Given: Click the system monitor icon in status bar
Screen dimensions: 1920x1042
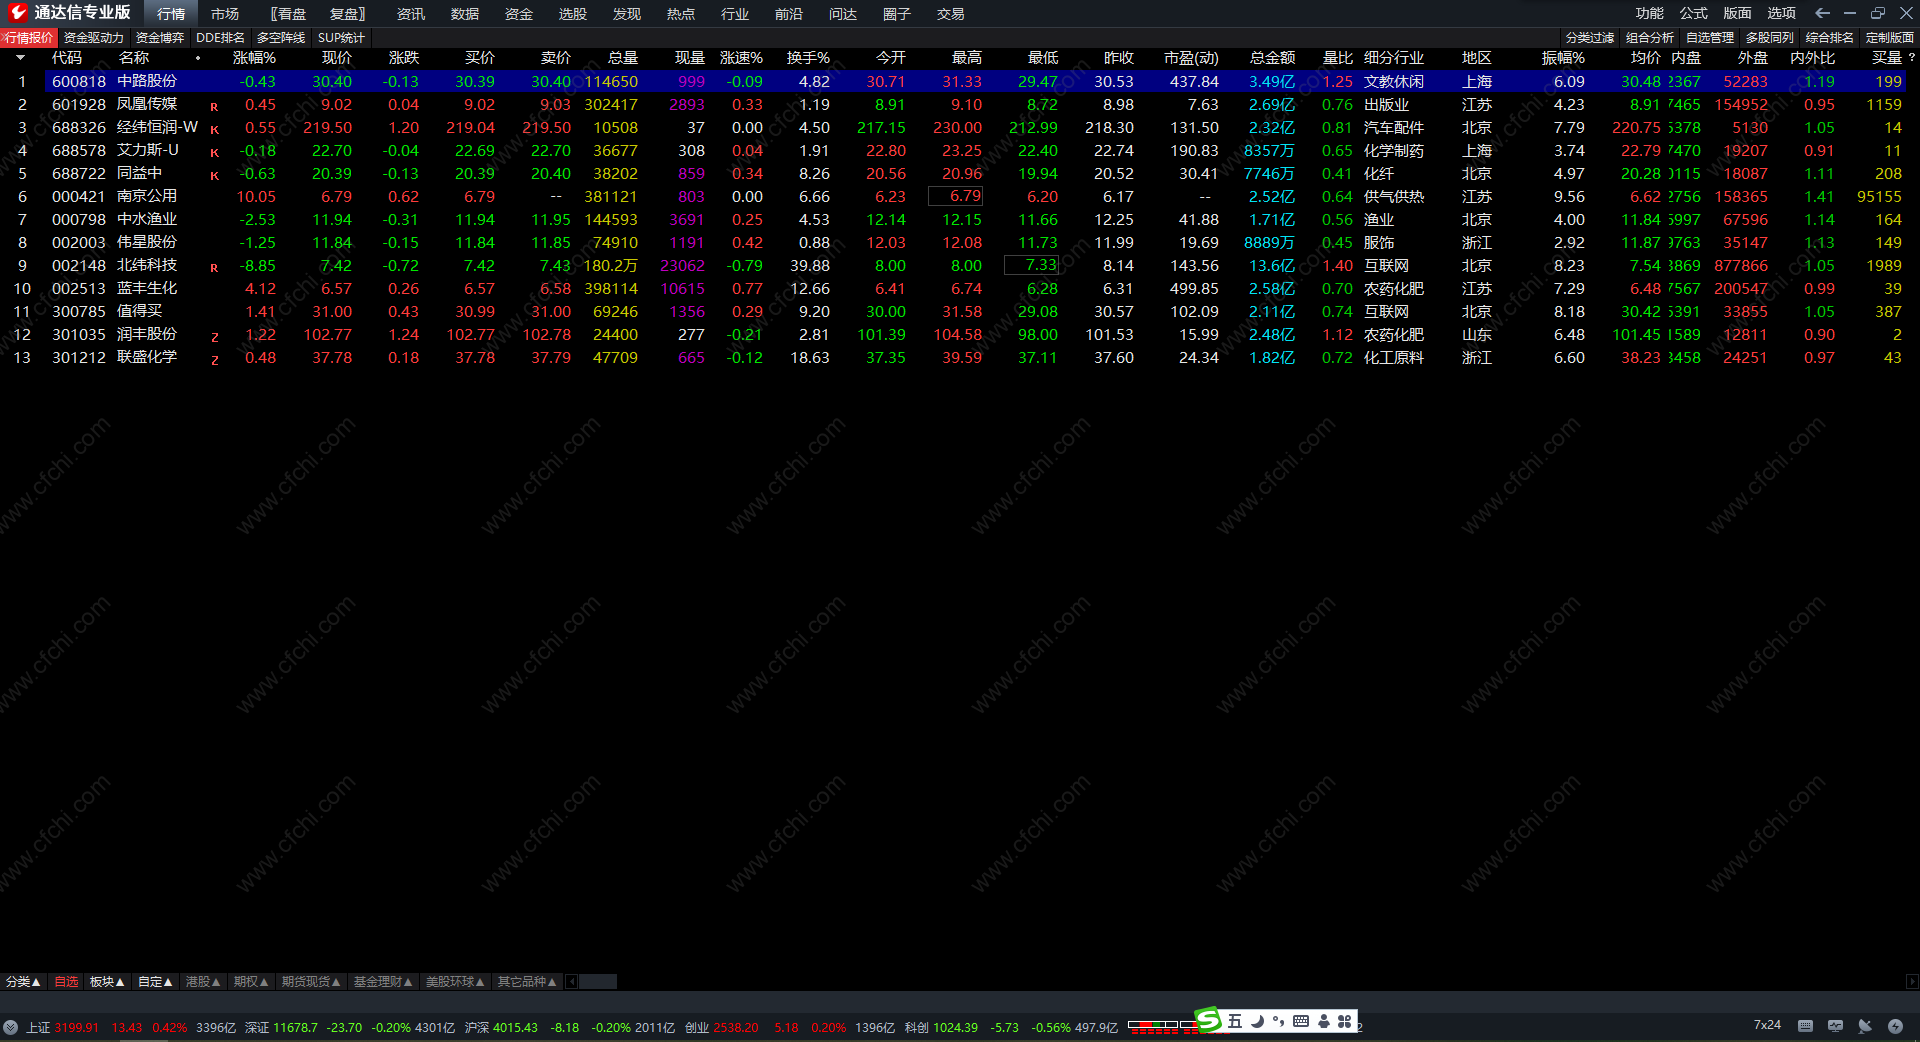Looking at the screenshot, I should (1835, 1026).
